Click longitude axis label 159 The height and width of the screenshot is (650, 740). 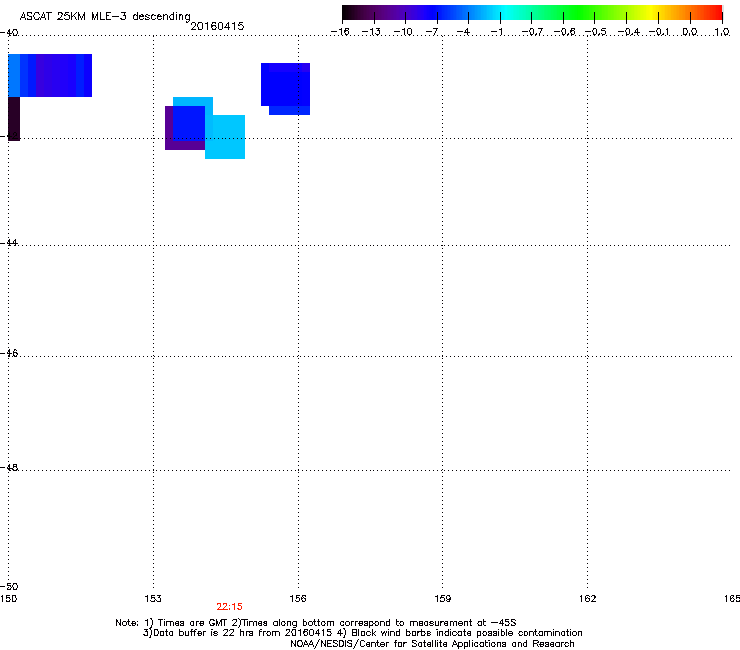(x=442, y=599)
